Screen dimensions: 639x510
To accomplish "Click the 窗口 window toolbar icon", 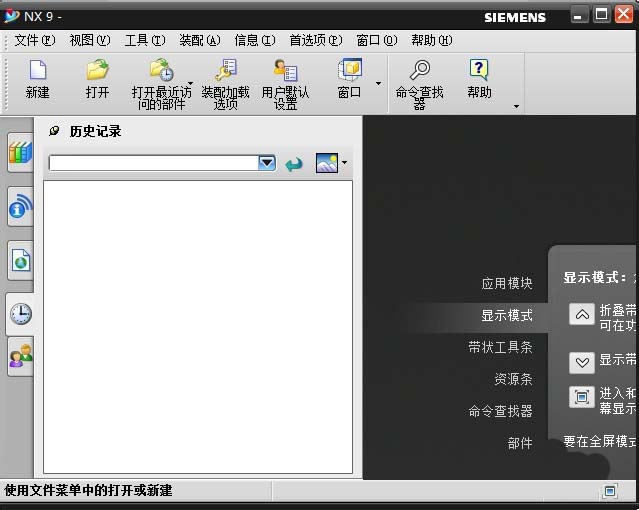I will (350, 69).
